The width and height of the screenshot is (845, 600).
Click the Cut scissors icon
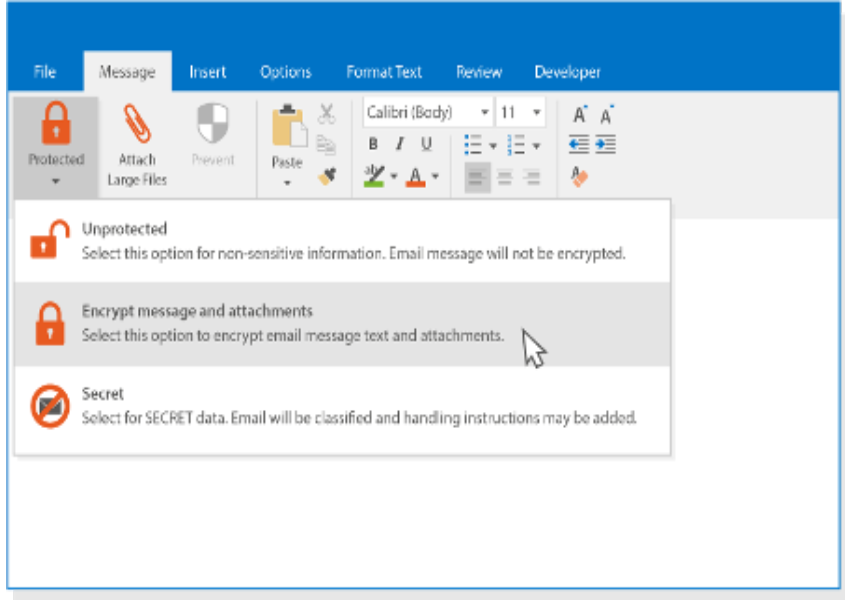pos(327,114)
